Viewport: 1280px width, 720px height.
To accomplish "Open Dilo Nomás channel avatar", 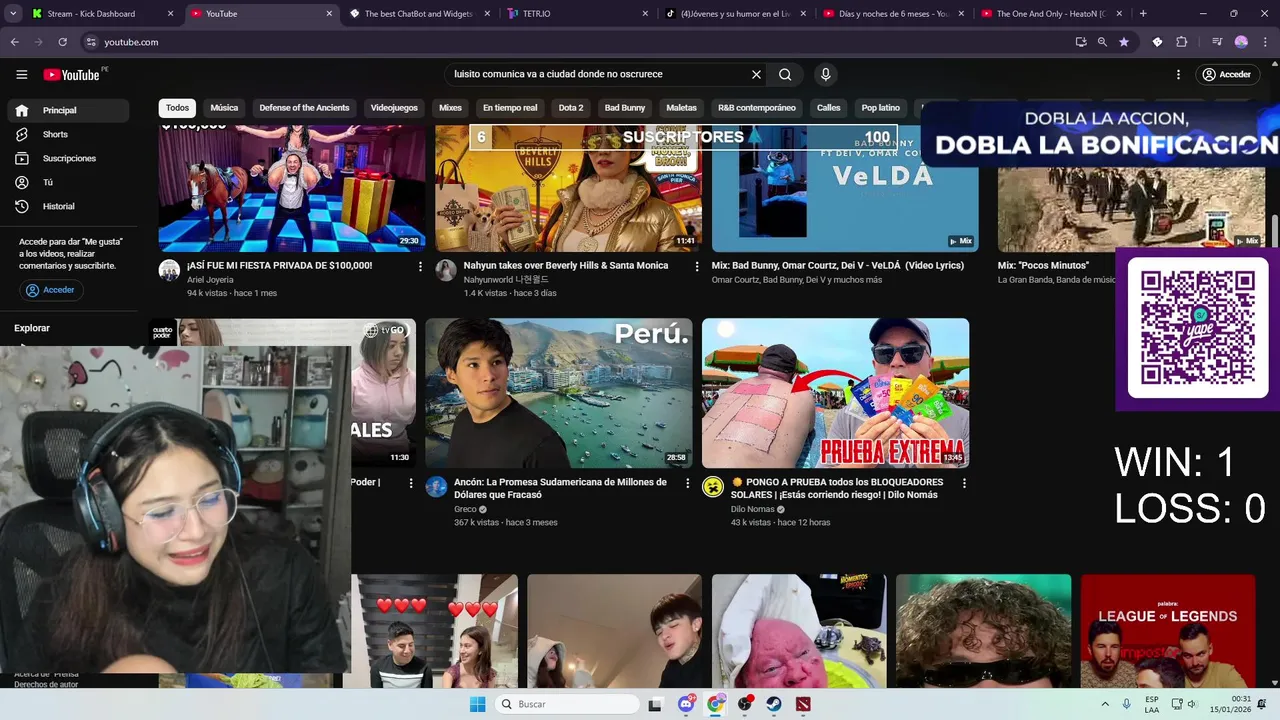I will tap(713, 487).
